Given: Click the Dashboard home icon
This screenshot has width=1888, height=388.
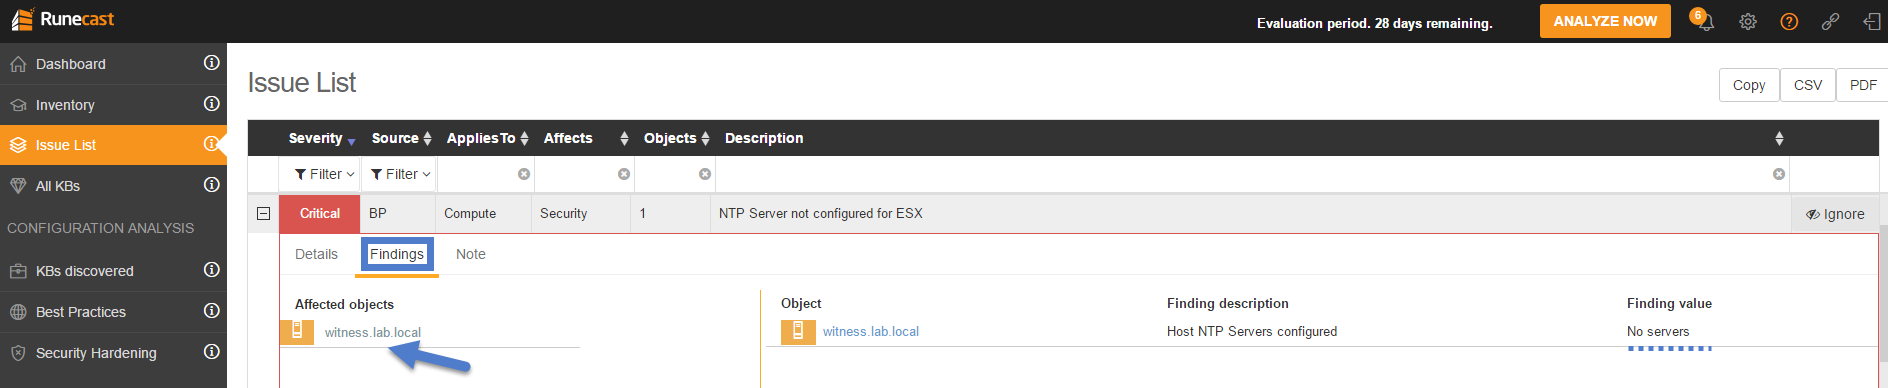Looking at the screenshot, I should [18, 64].
